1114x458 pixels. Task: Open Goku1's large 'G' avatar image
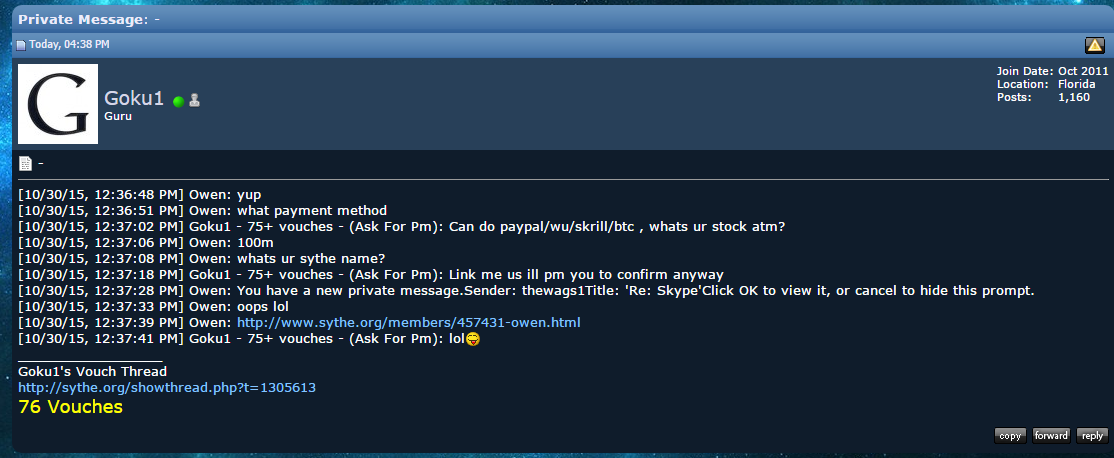58,104
